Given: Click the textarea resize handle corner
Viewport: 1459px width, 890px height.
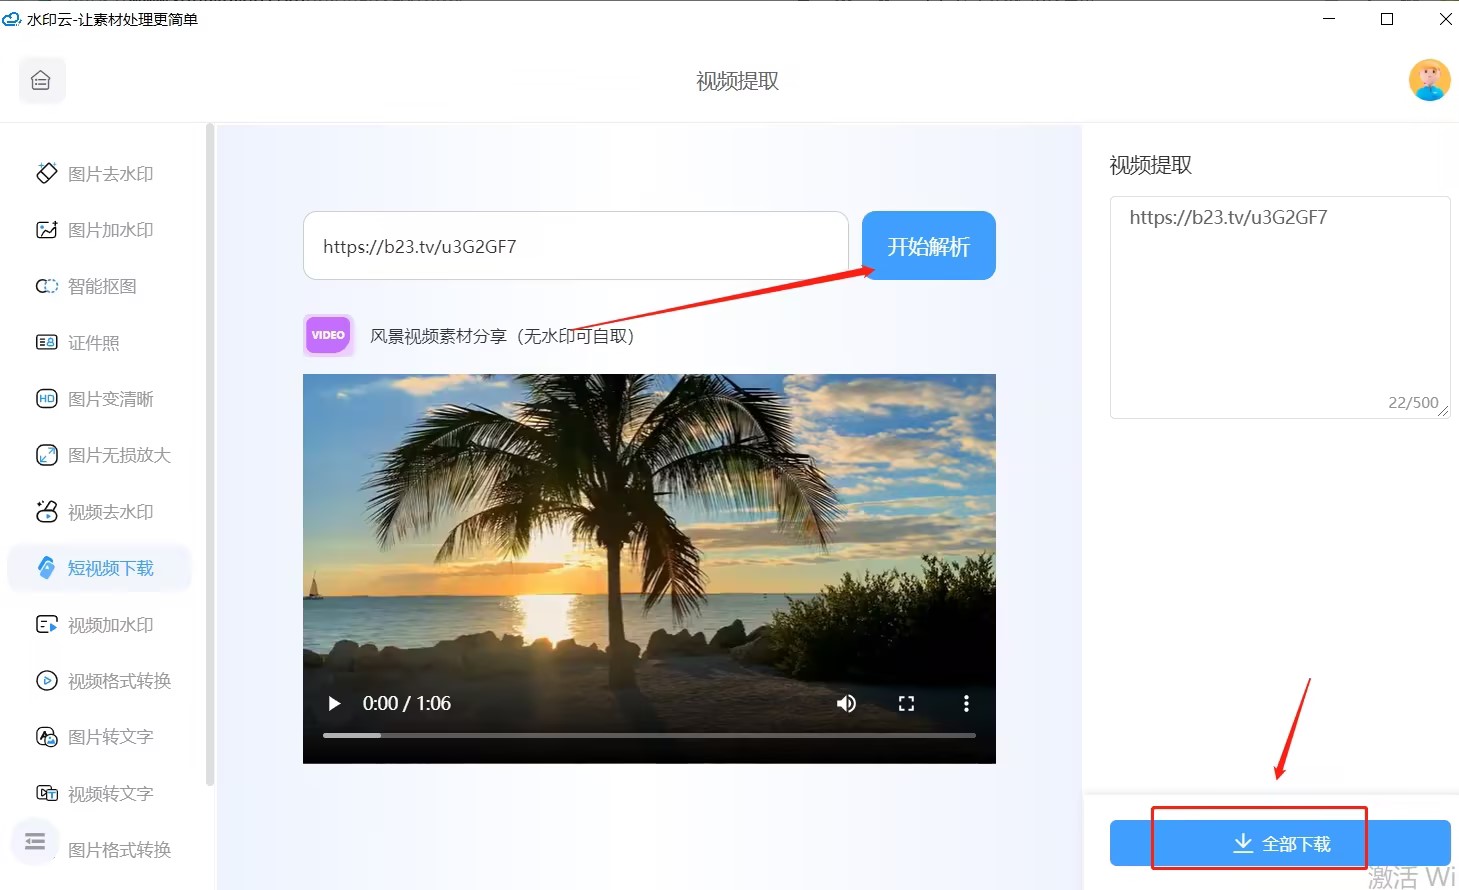Looking at the screenshot, I should coord(1443,411).
